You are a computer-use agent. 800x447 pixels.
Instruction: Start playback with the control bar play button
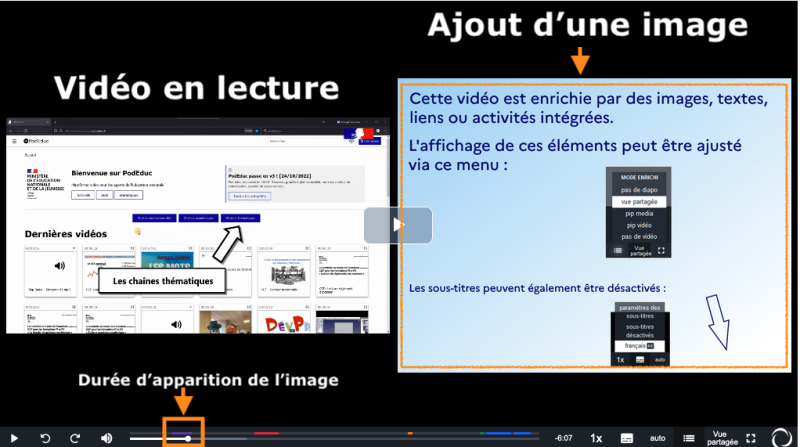[x=14, y=438]
